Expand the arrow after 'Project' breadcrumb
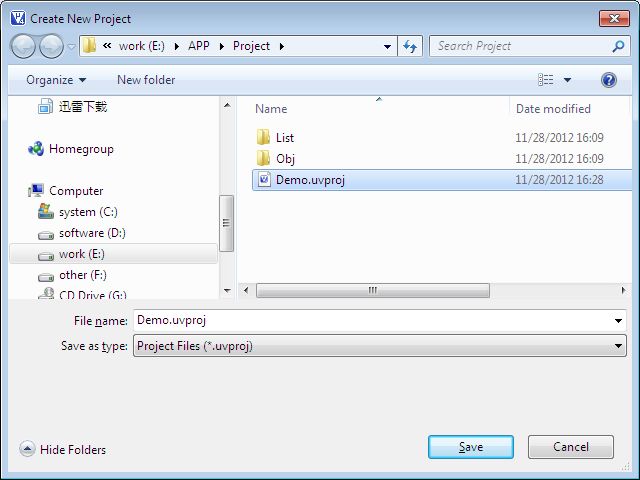The height and width of the screenshot is (480, 640). pos(282,47)
